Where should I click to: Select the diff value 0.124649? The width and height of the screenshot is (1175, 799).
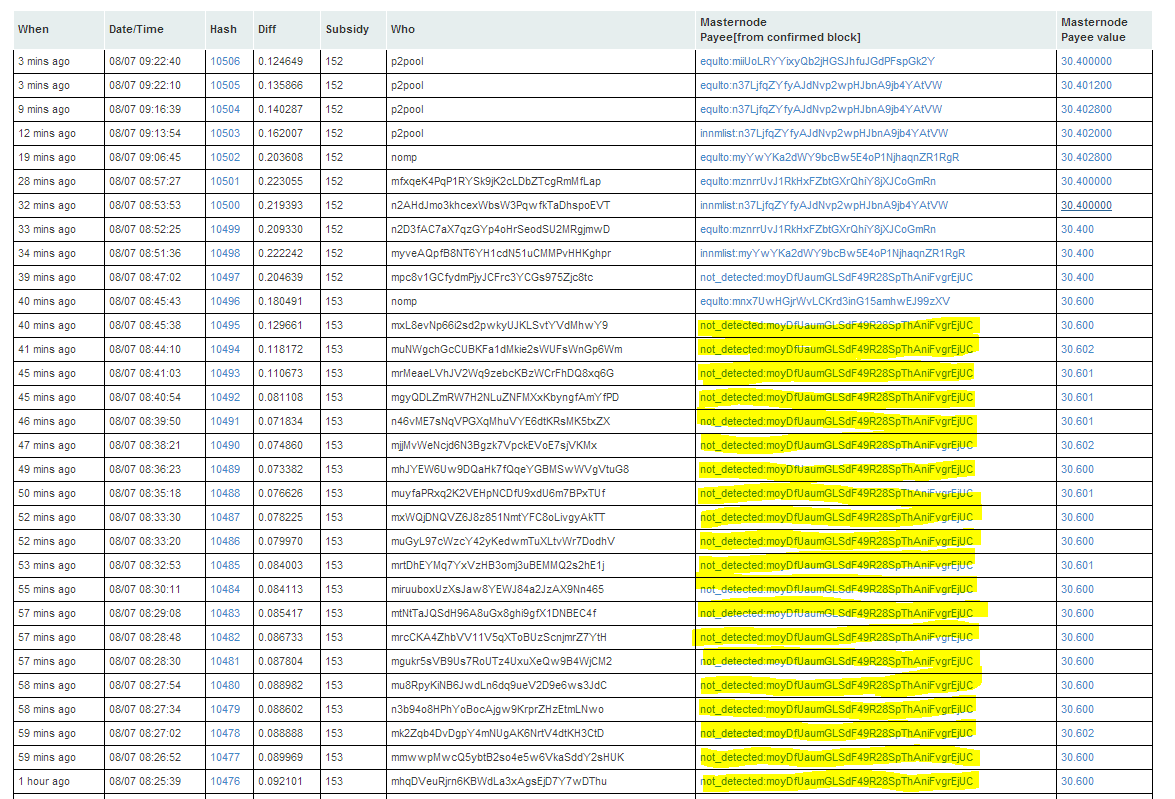pos(280,61)
